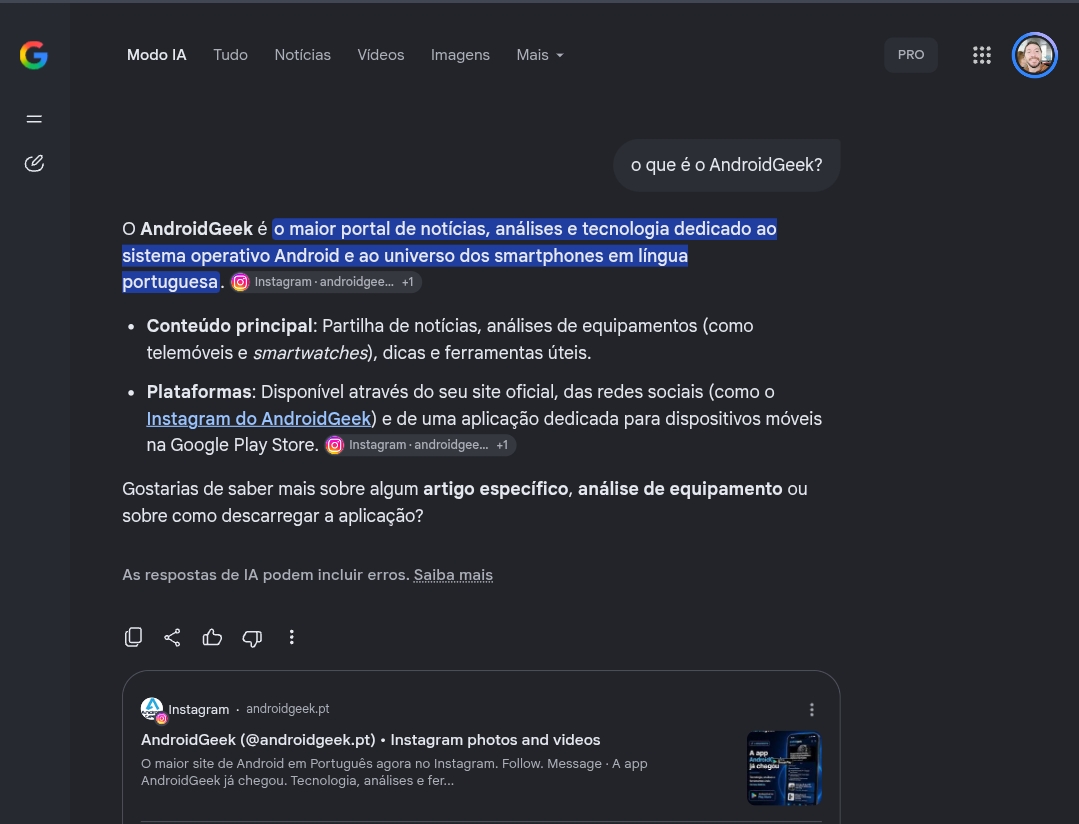The height and width of the screenshot is (824, 1079).
Task: Click the Instagram citation chip after 'portuguesa'
Action: 325,282
